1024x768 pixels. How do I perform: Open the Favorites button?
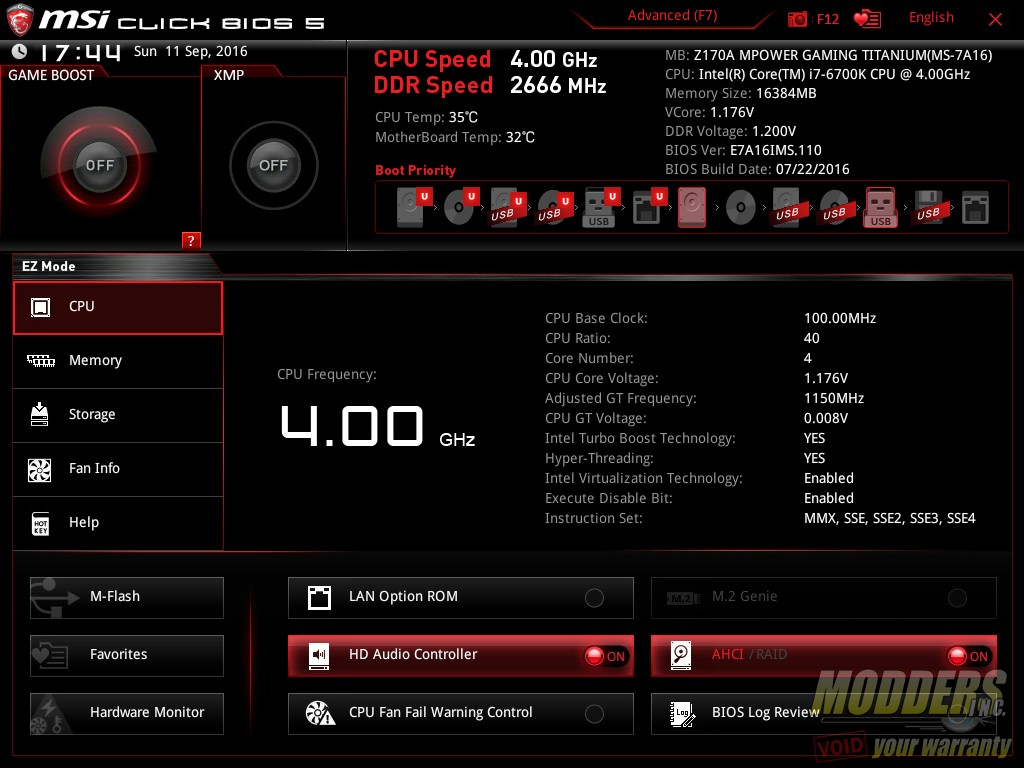[x=127, y=656]
